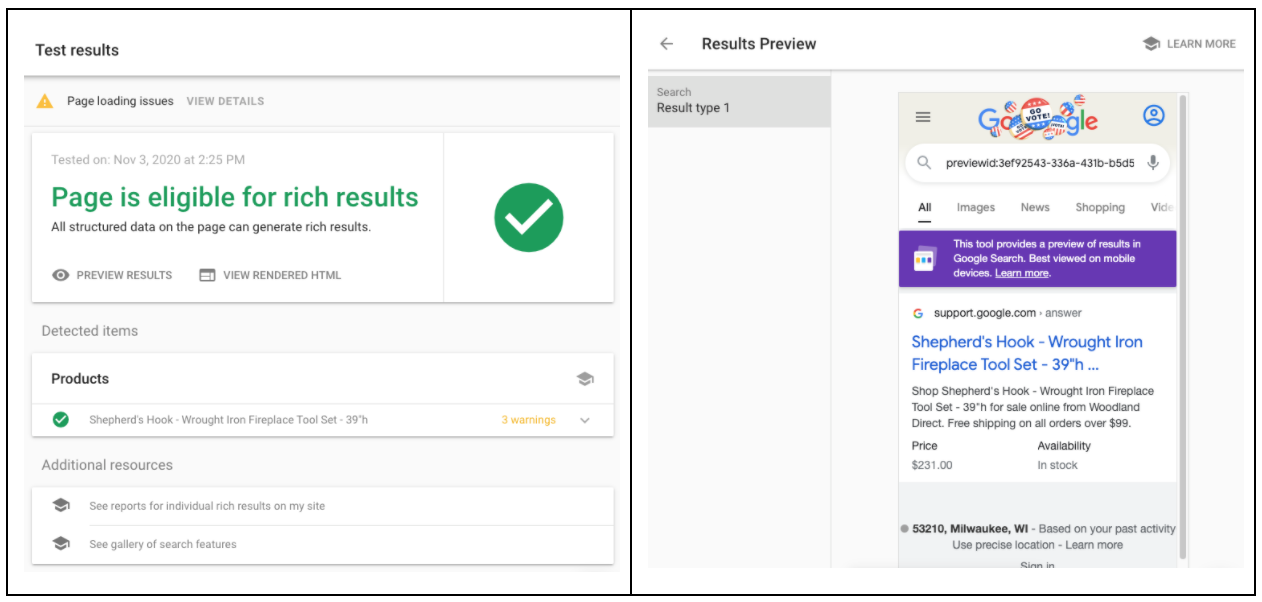Screen dimensions: 1262x602
Task: Switch to the Shopping search tab
Action: pos(1100,208)
